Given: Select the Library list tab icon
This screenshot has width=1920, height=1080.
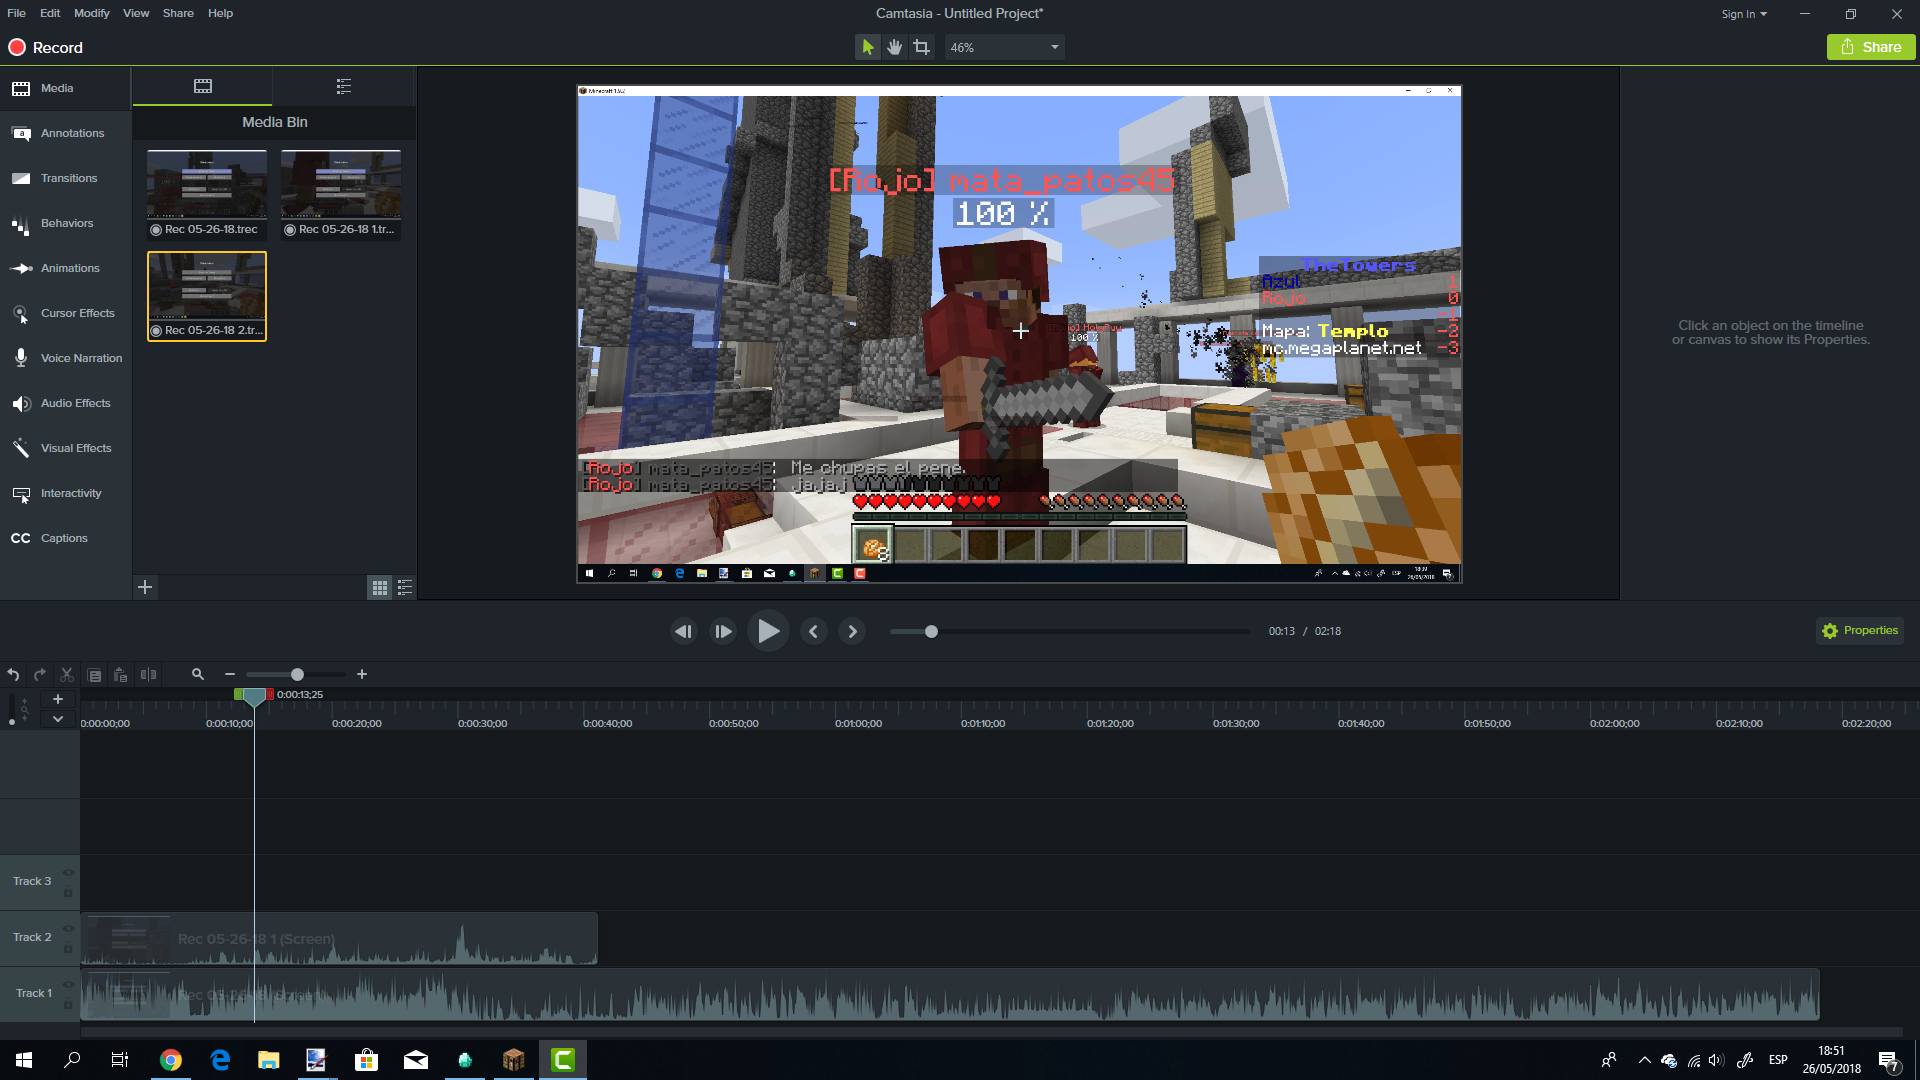Looking at the screenshot, I should point(344,86).
